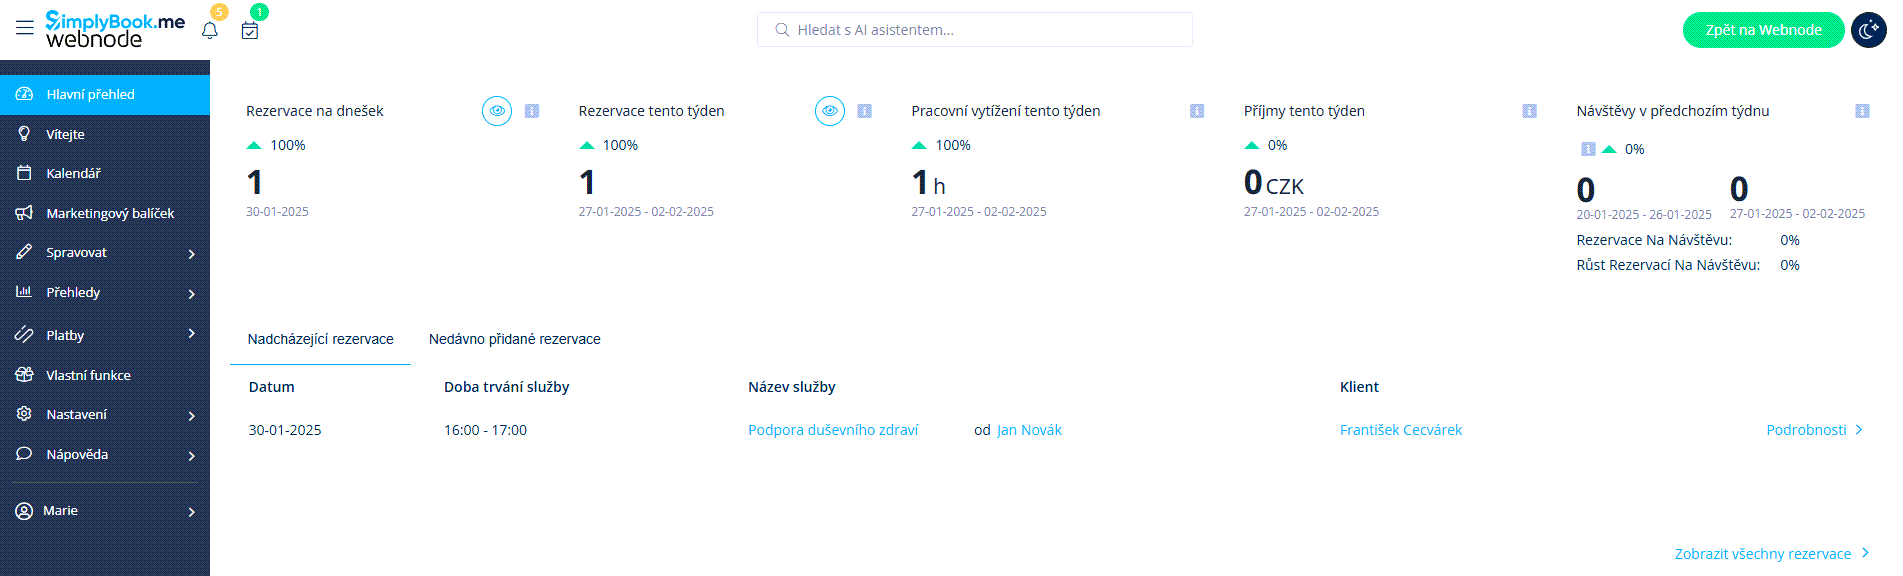Click Zpět na Webnode button
The image size is (1903, 576).
click(1763, 30)
